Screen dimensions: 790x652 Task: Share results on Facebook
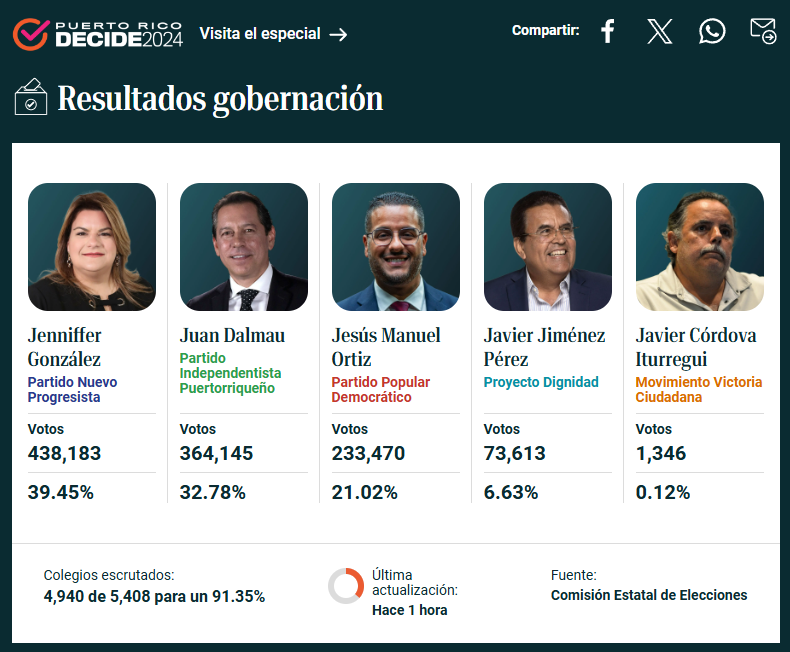click(608, 31)
